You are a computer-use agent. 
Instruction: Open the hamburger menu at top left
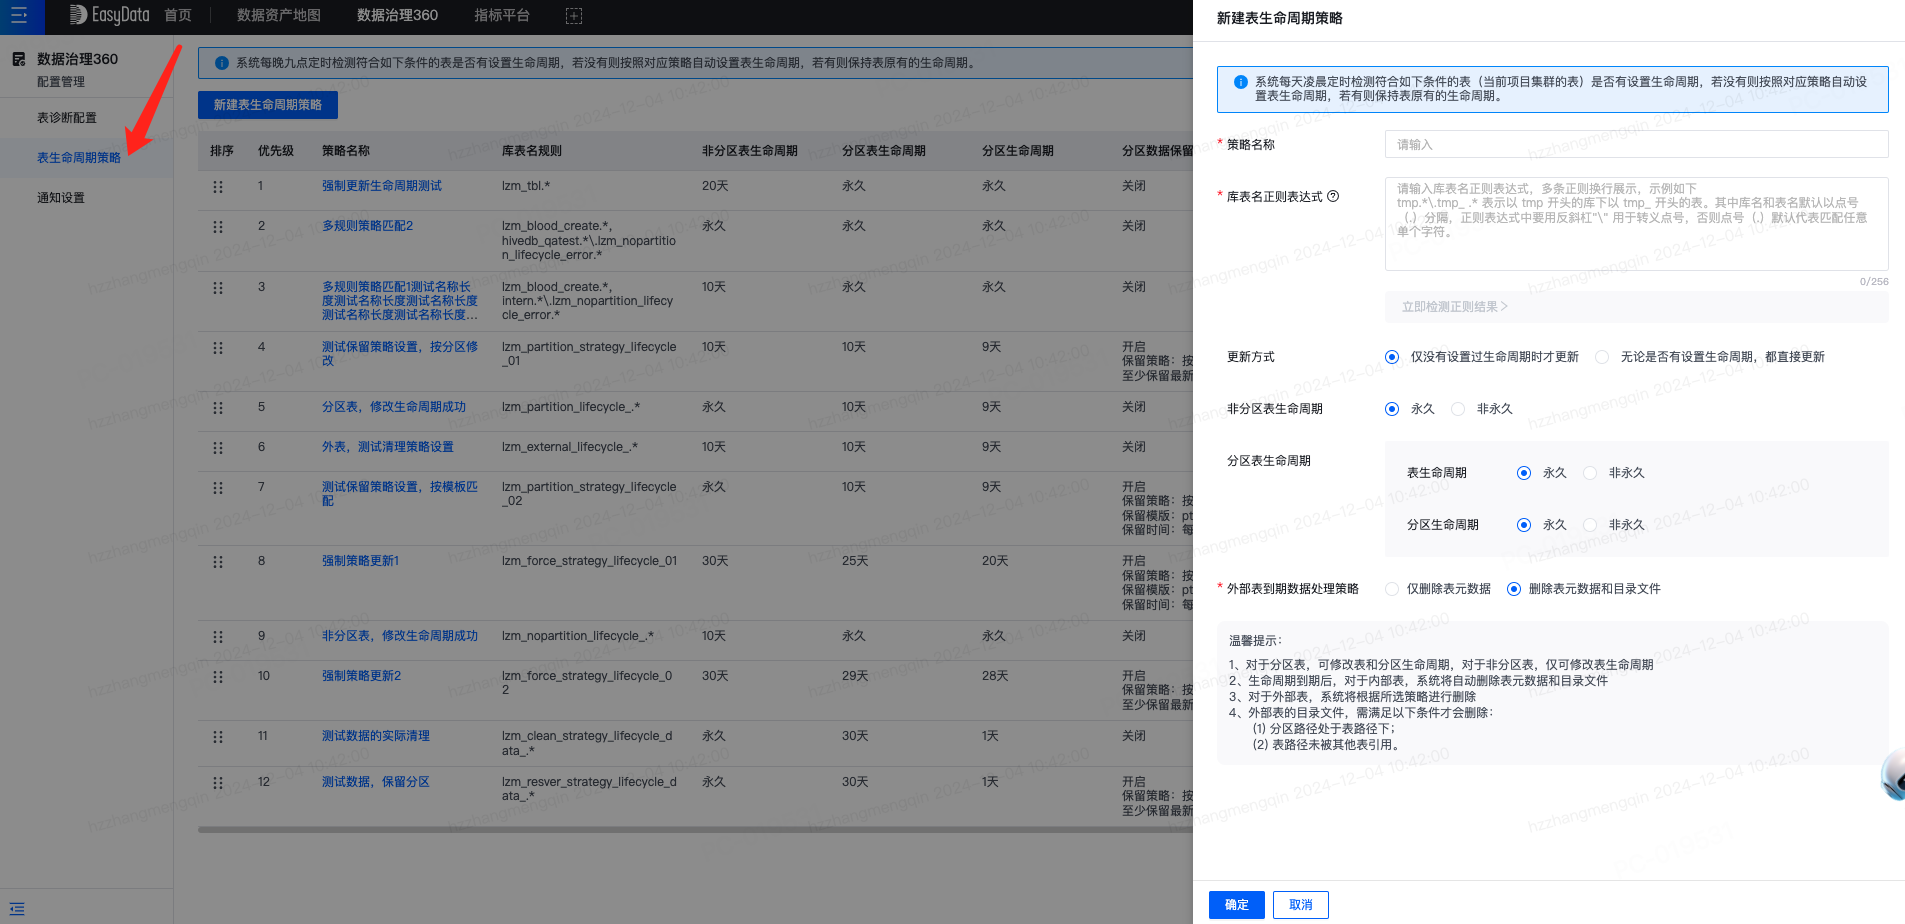tap(19, 16)
